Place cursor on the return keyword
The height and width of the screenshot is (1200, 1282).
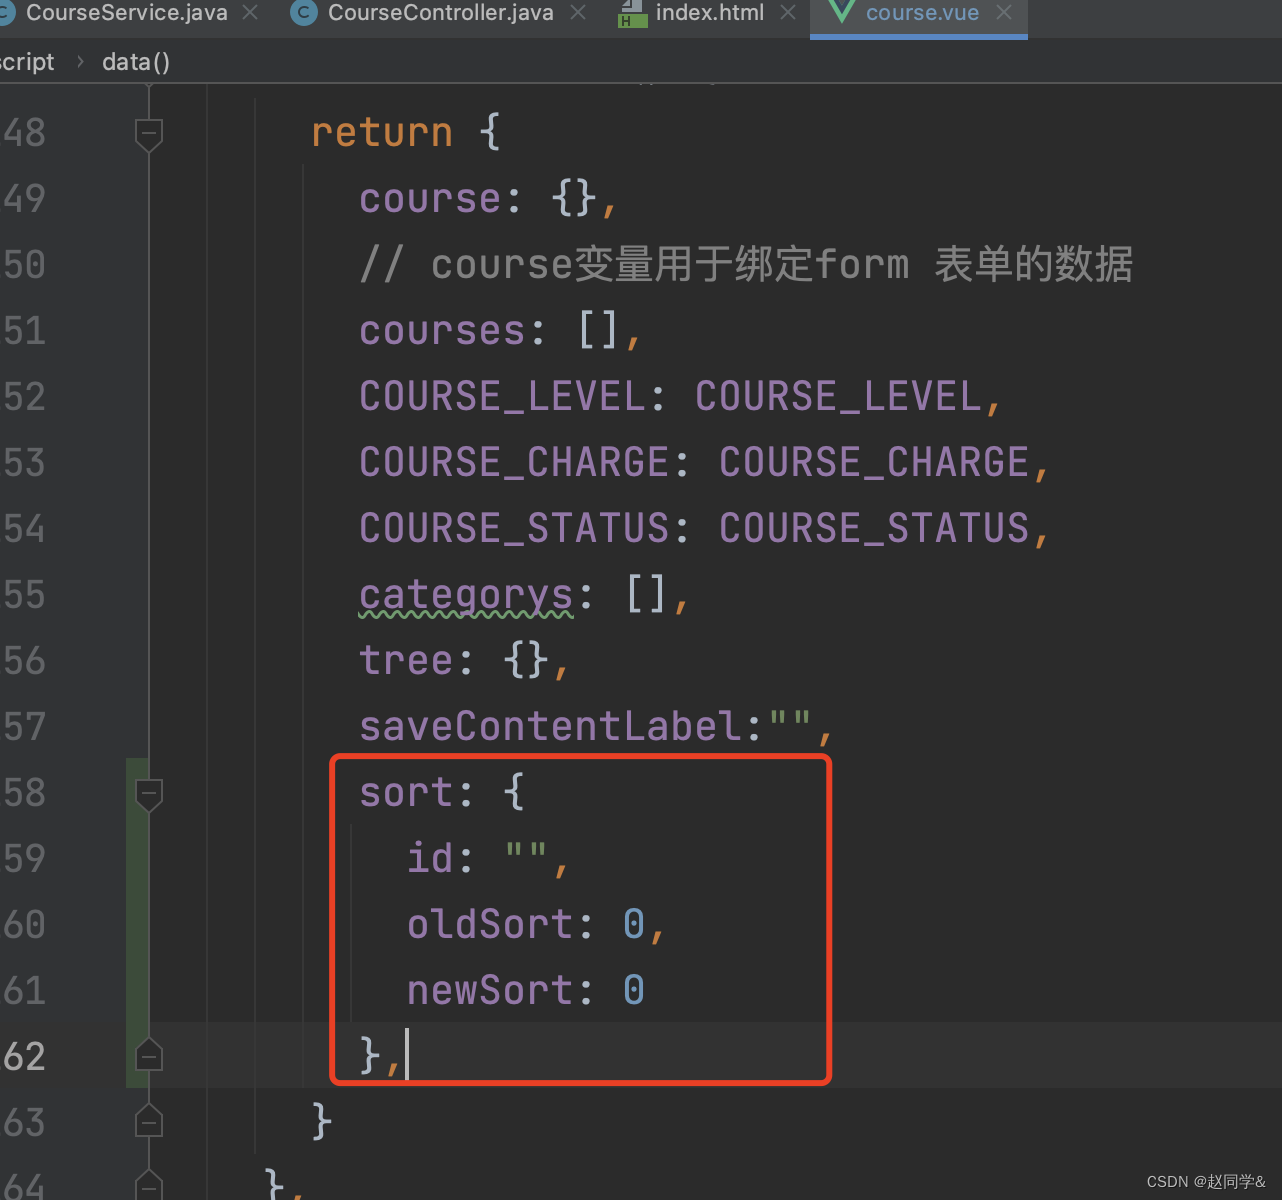pyautogui.click(x=382, y=132)
